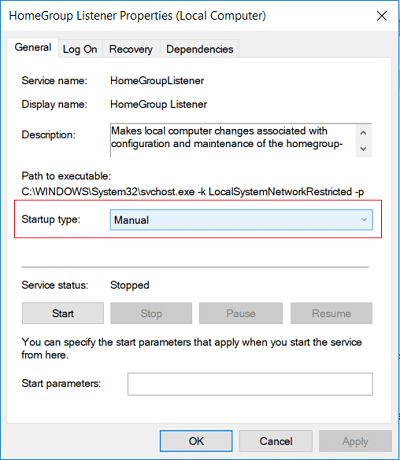This screenshot has width=400, height=460.
Task: Switch to the Recovery tab
Action: 131,49
